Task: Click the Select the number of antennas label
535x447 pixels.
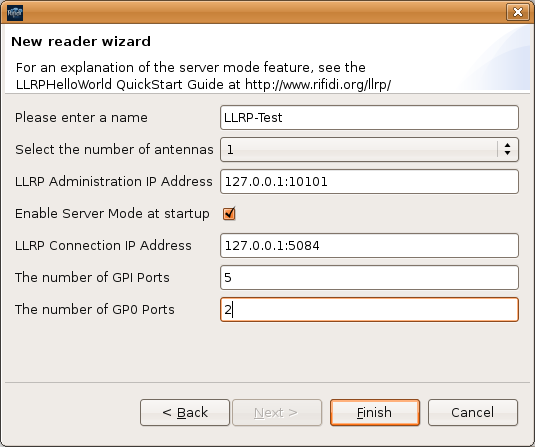Action: click(114, 149)
